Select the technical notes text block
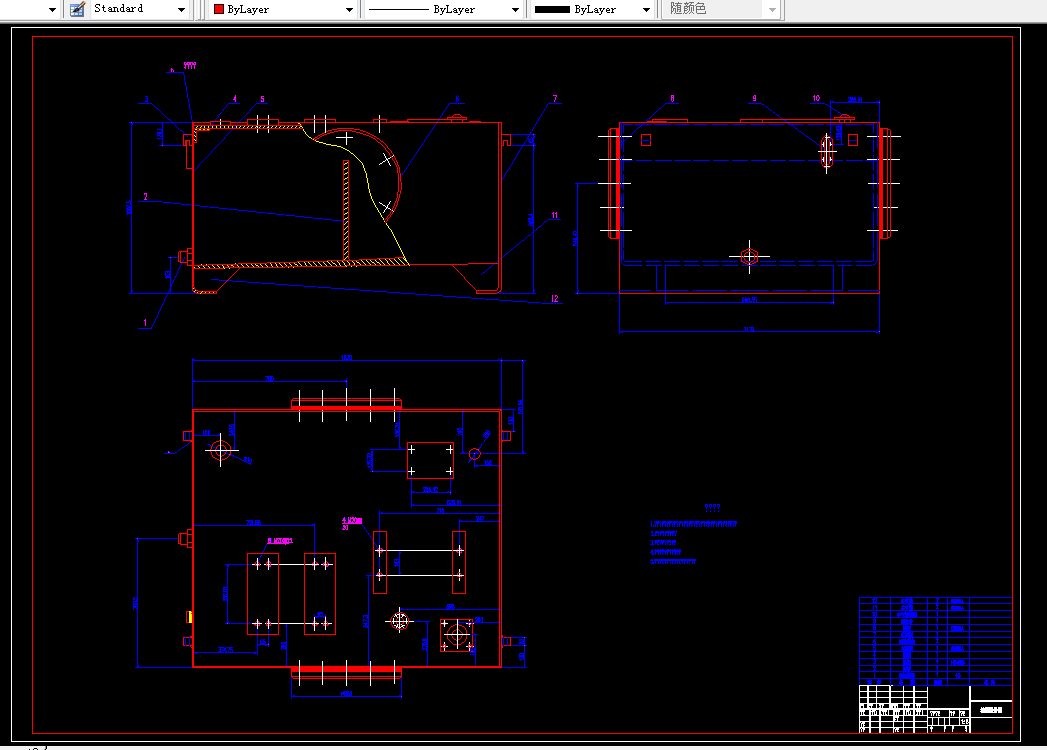1047x750 pixels. pyautogui.click(x=693, y=535)
